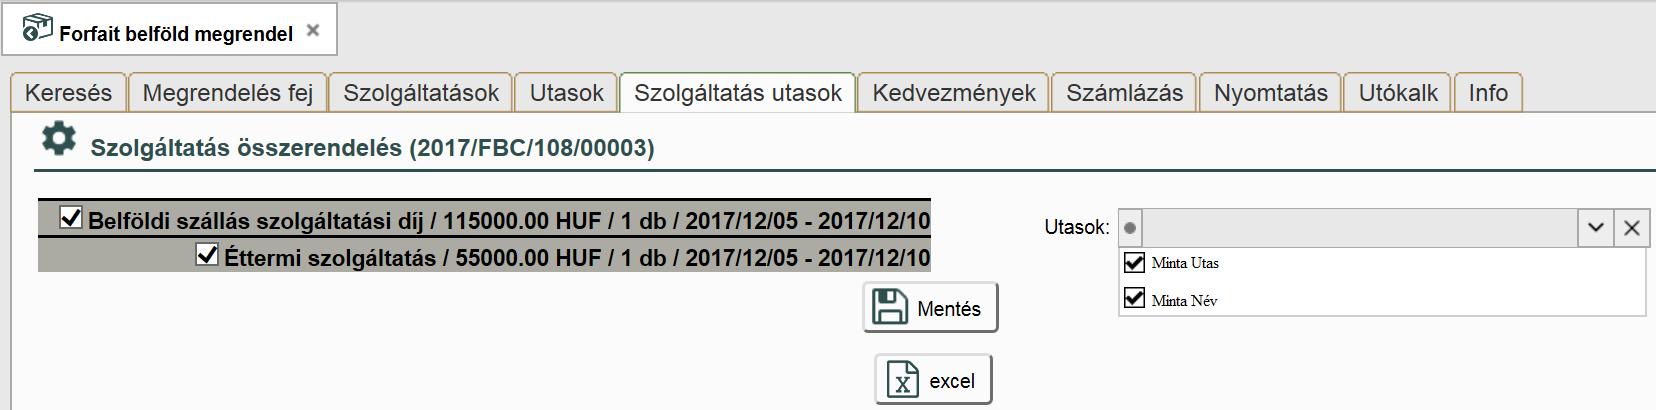Click the grey dot in Utasok field
This screenshot has width=1656, height=410.
1130,228
